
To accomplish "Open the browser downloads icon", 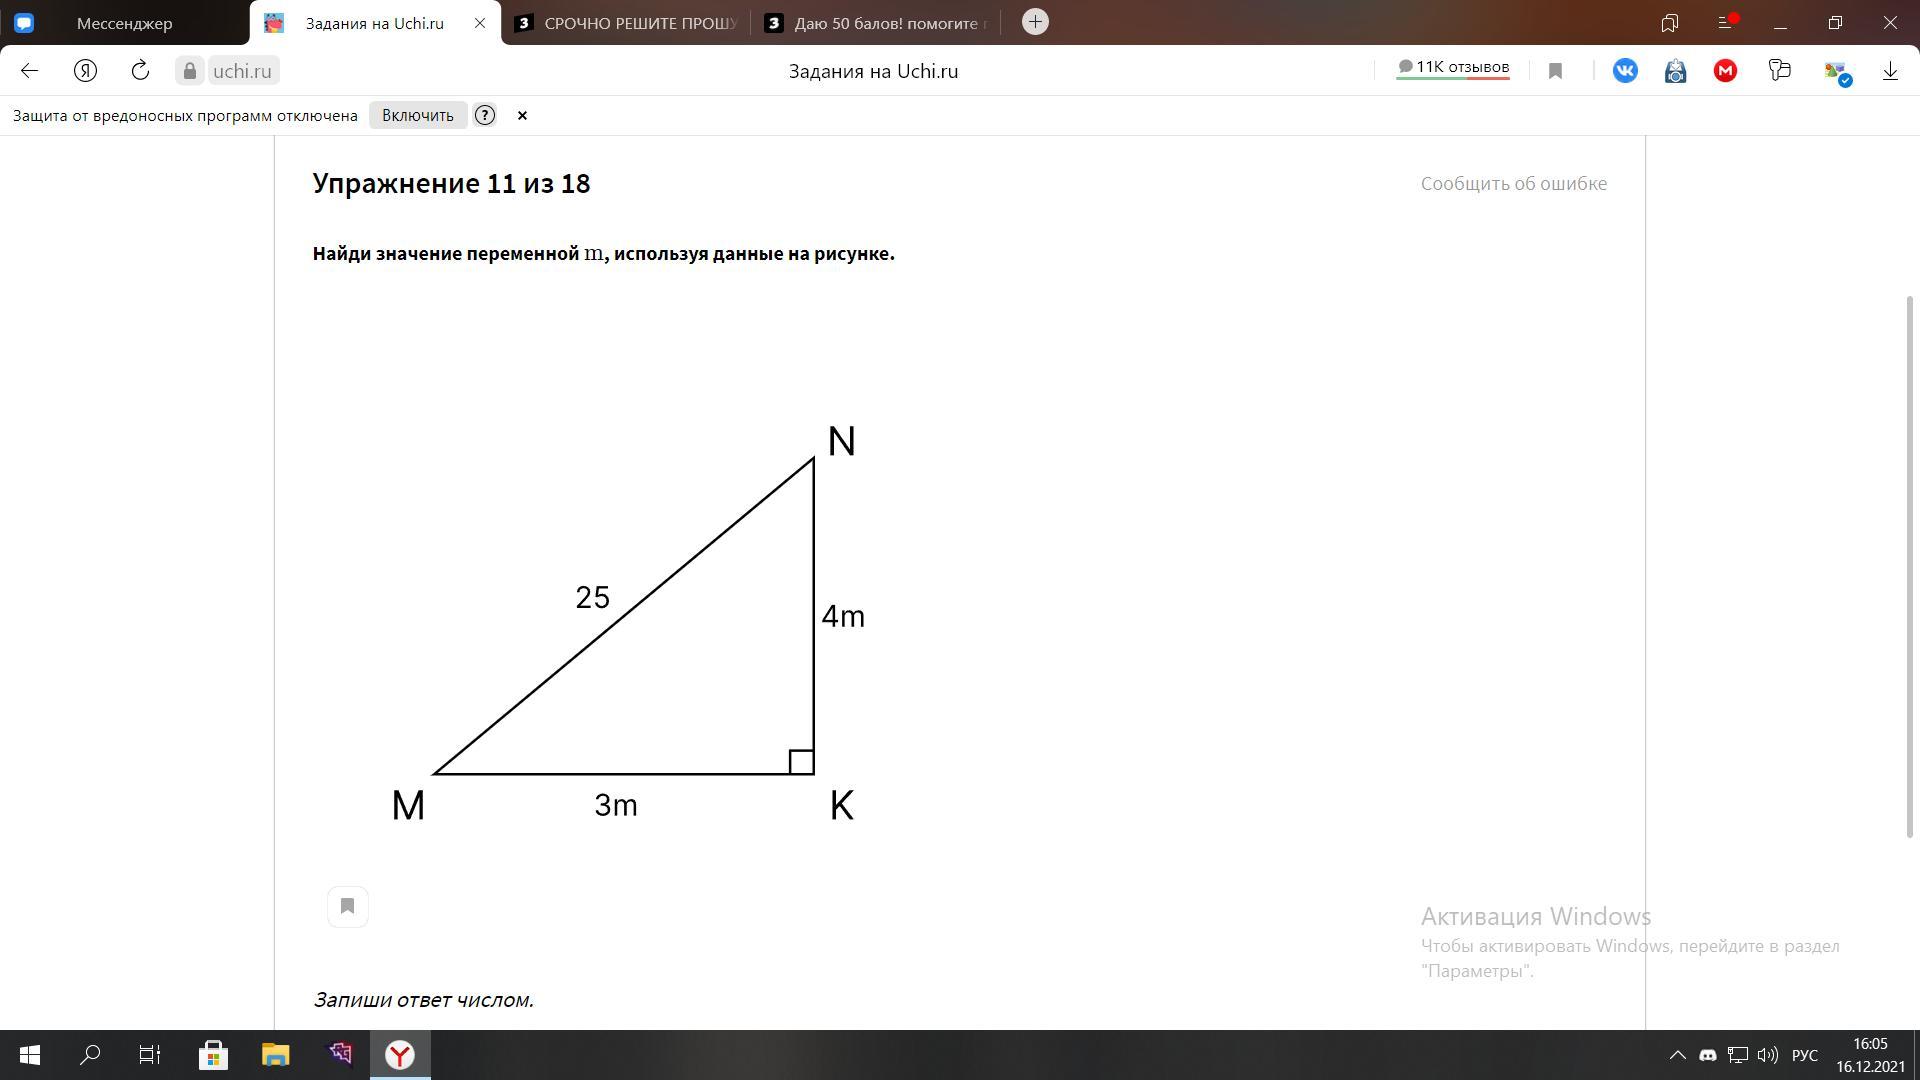I will pos(1890,71).
